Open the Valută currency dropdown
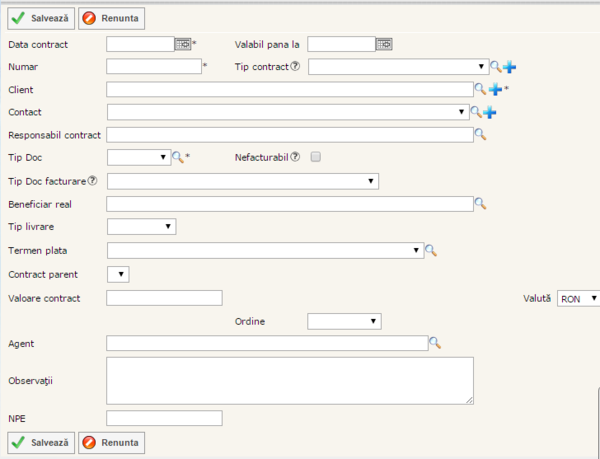The width and height of the screenshot is (600, 459). [x=578, y=298]
